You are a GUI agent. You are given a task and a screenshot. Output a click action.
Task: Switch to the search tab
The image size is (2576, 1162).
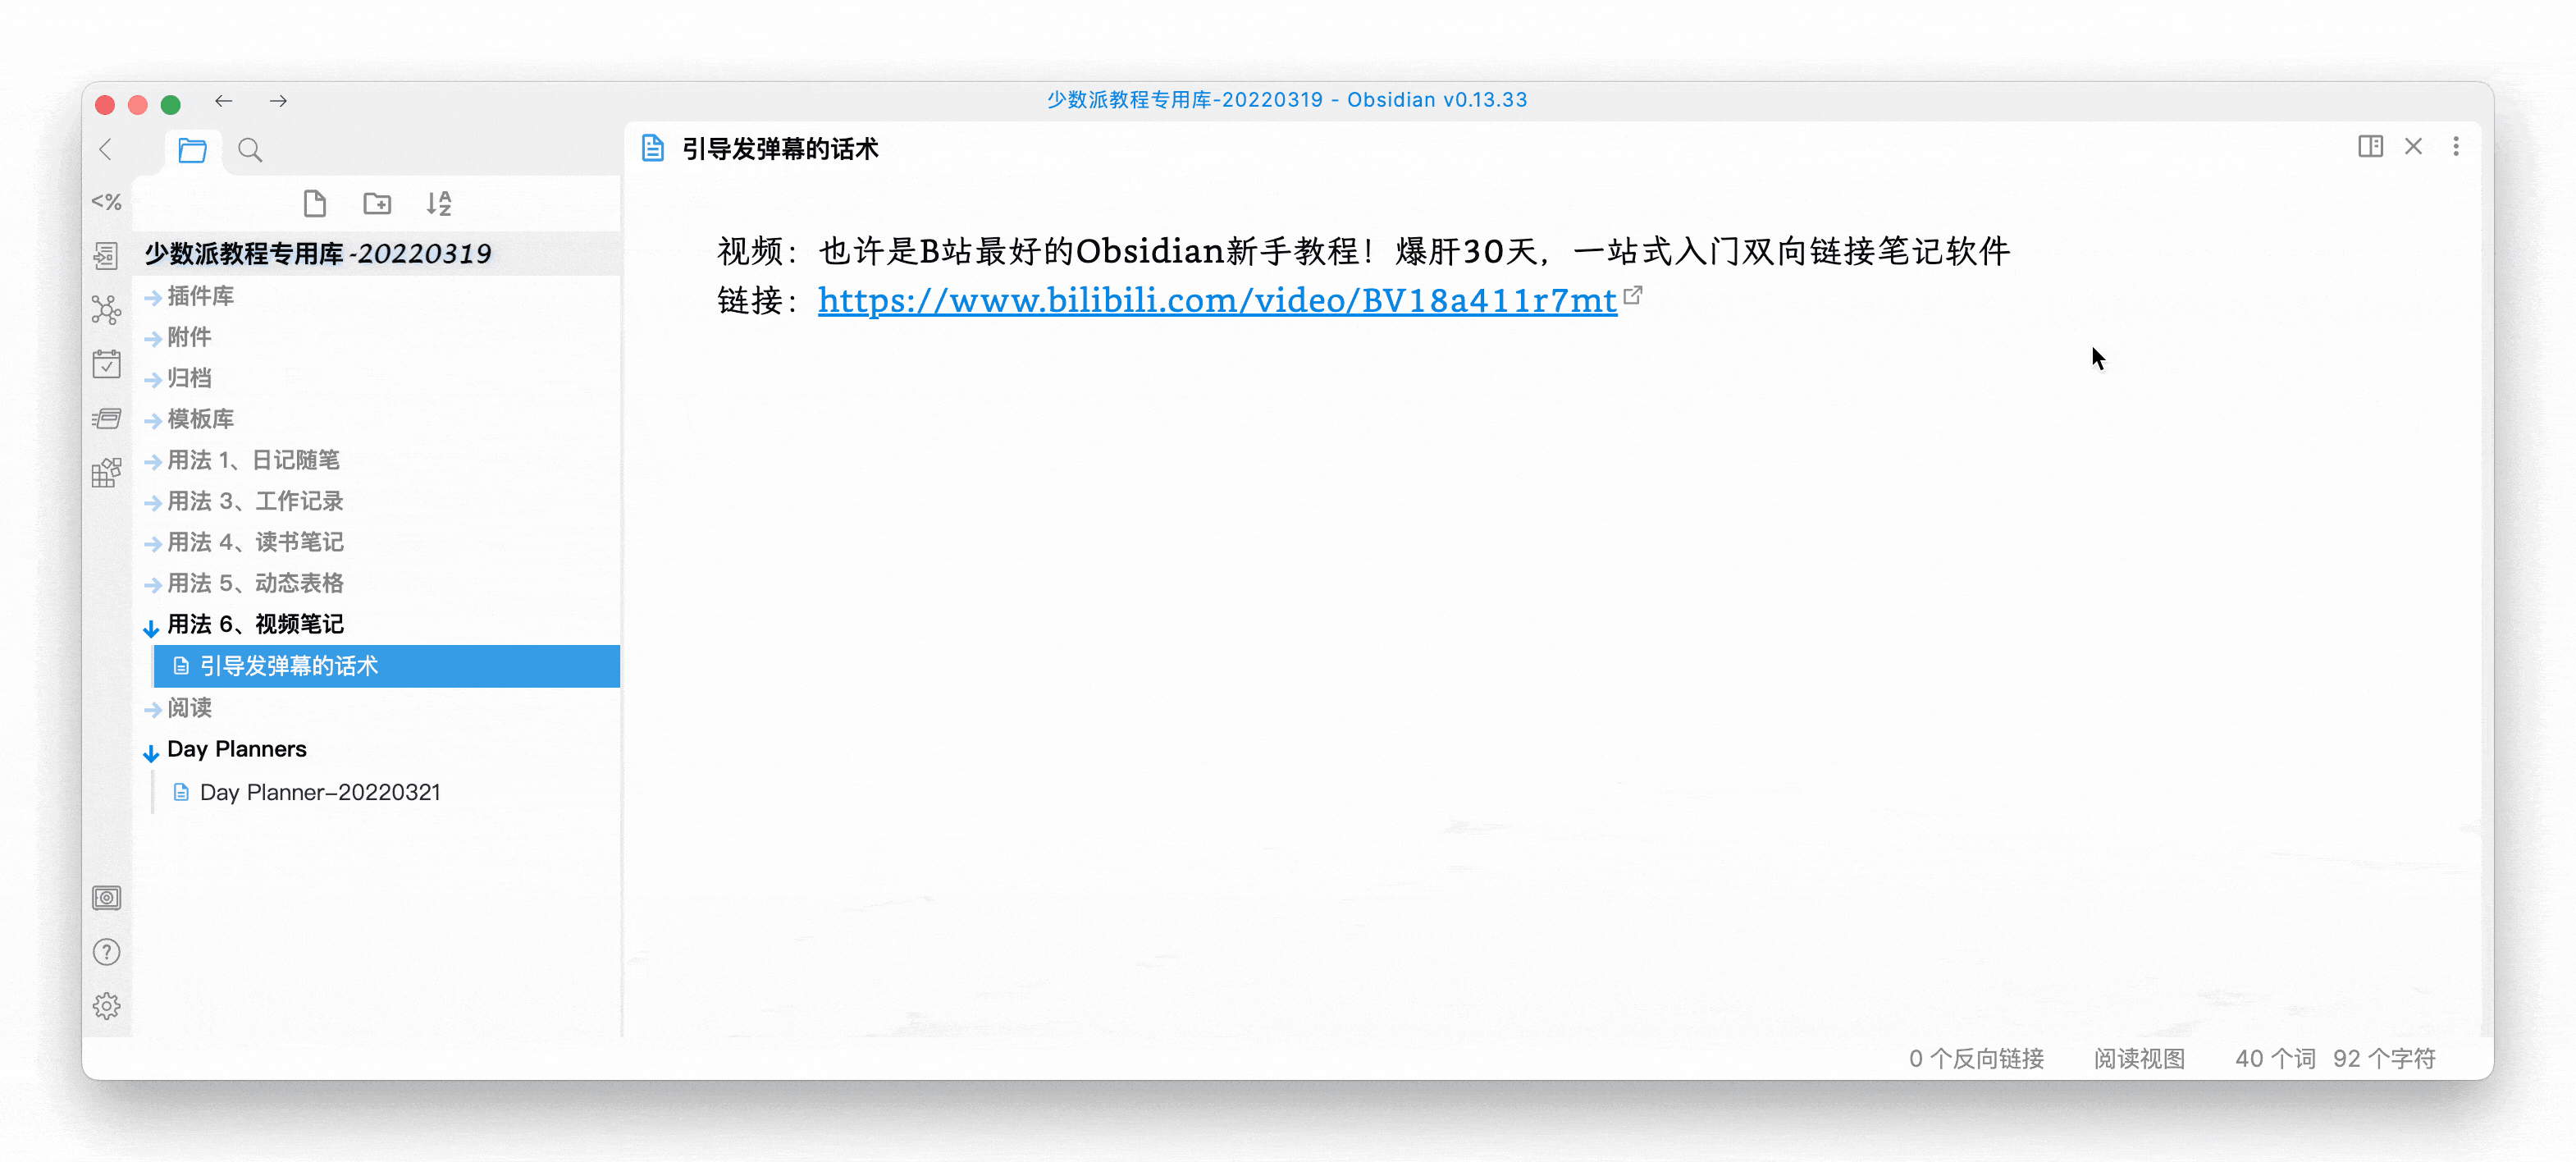click(x=250, y=150)
